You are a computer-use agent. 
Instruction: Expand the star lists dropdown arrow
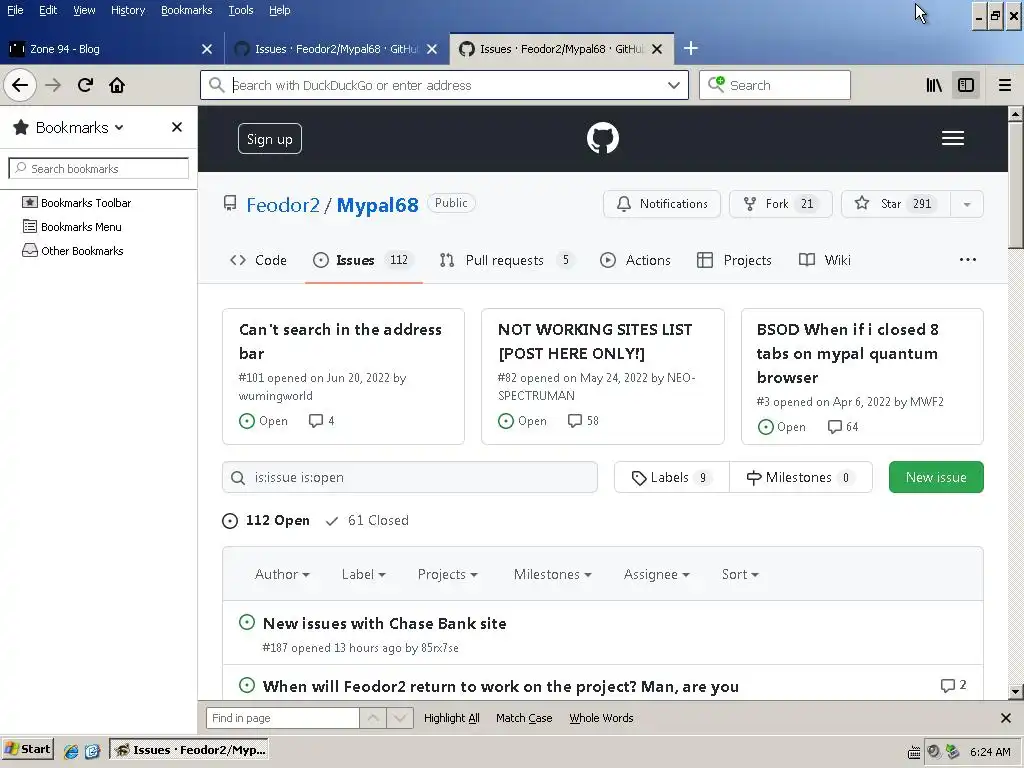tap(967, 204)
